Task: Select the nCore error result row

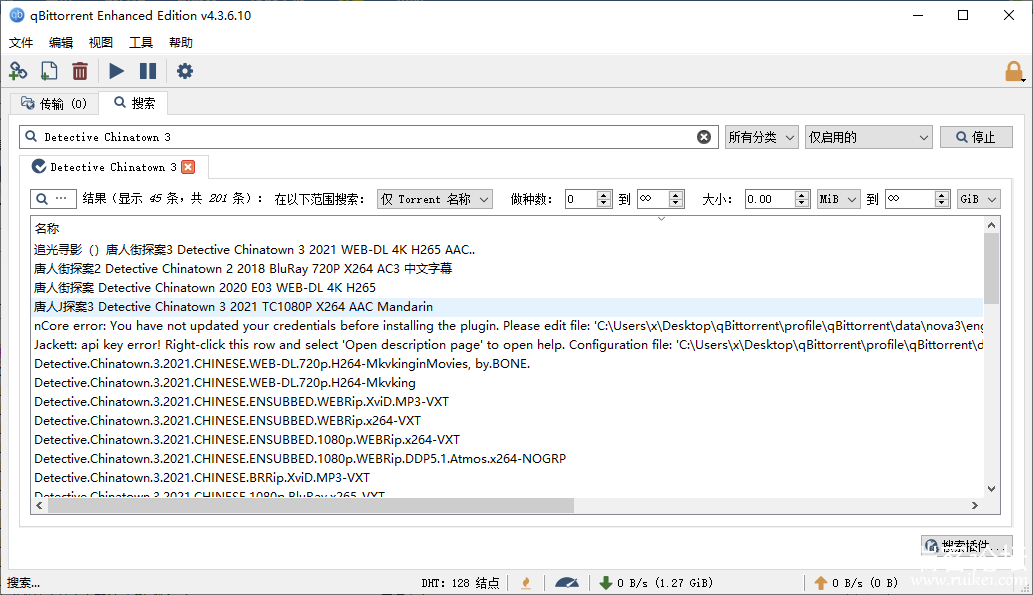Action: [x=507, y=326]
